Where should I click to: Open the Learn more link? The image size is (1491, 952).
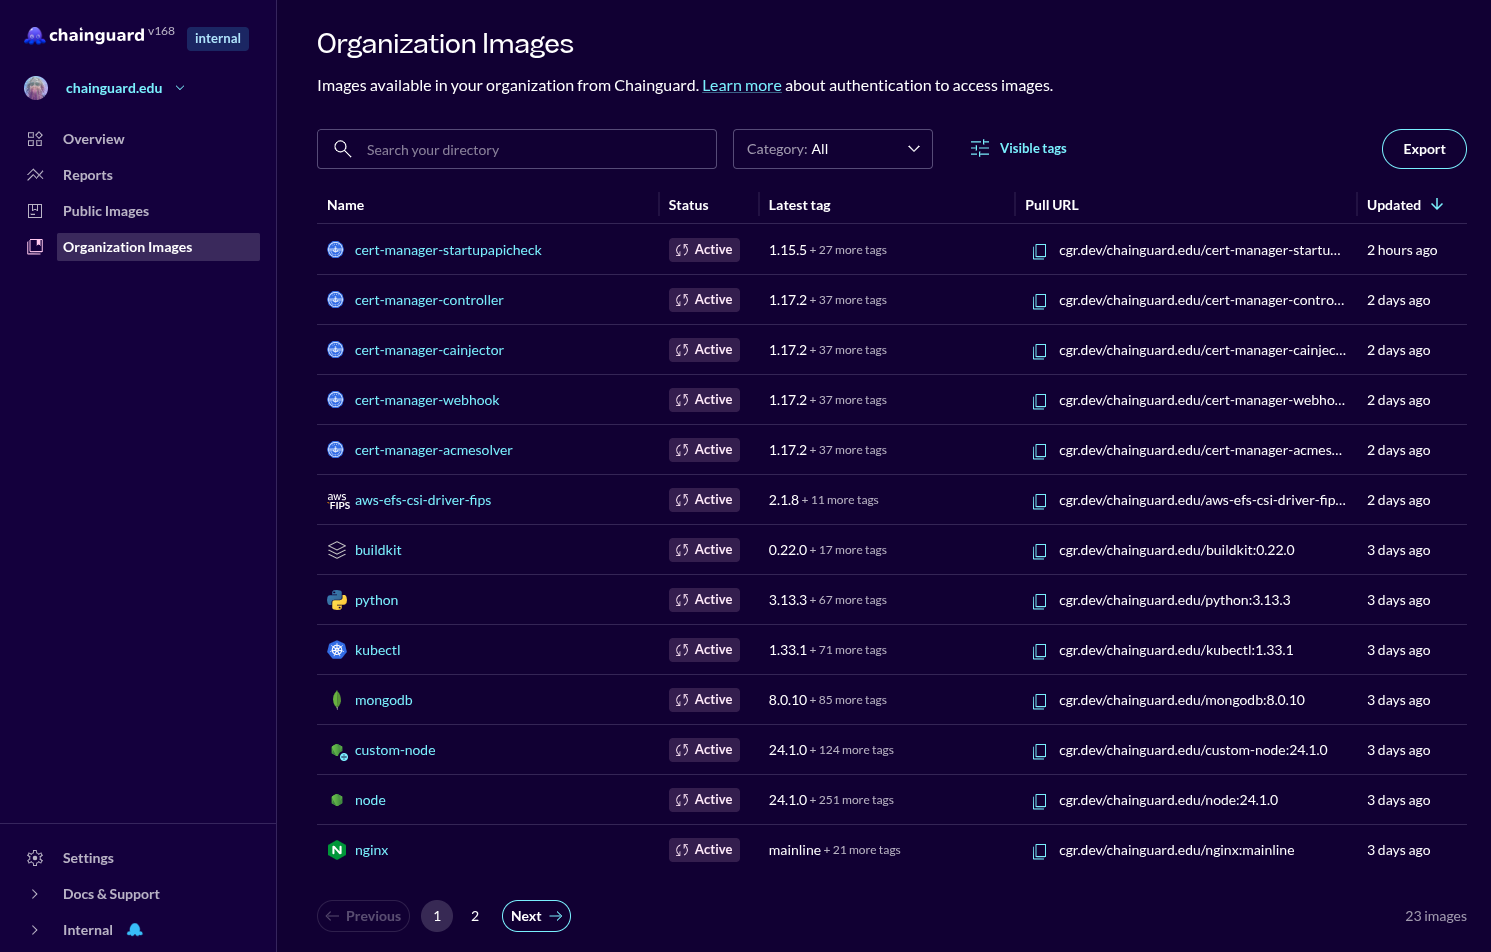(741, 85)
